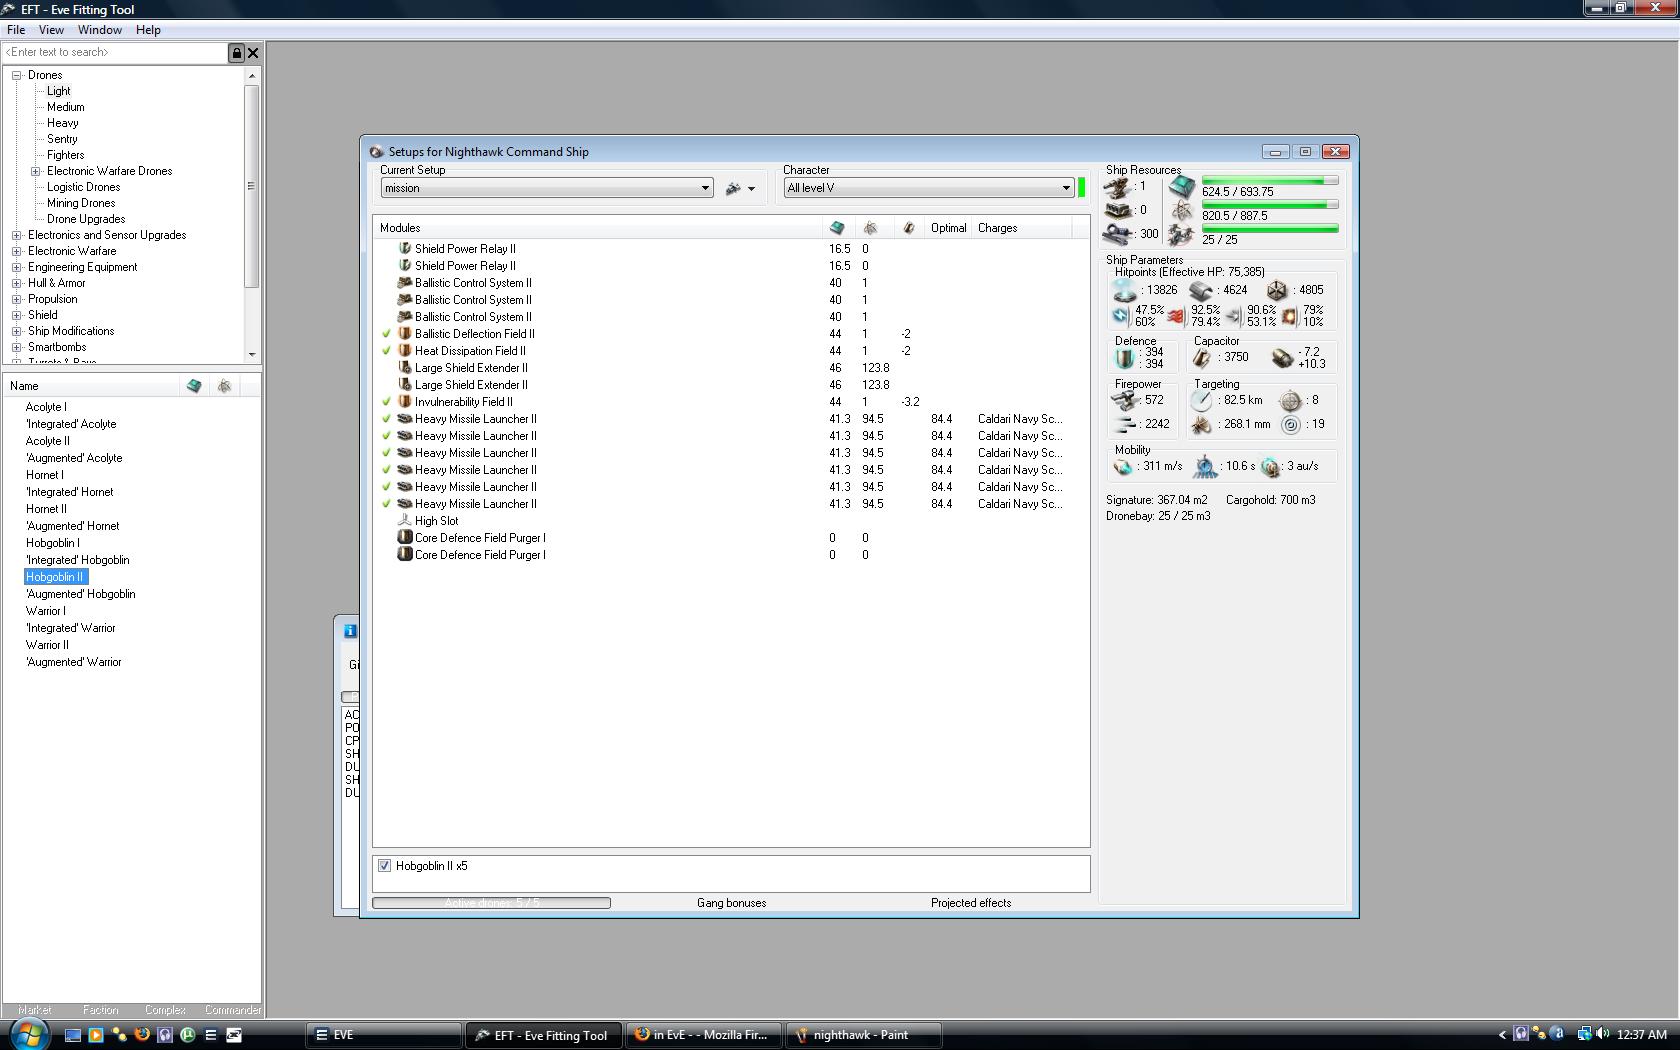Sort by the Optimal column header
Screen dimensions: 1680x1050
tap(948, 228)
